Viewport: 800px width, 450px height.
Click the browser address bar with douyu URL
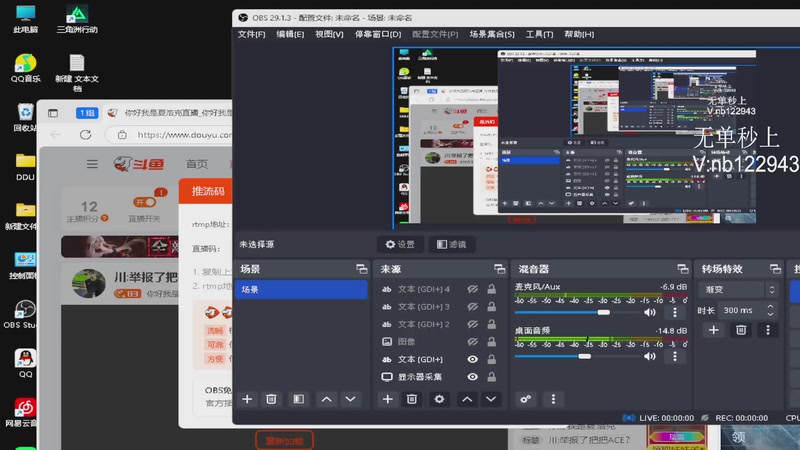point(168,135)
